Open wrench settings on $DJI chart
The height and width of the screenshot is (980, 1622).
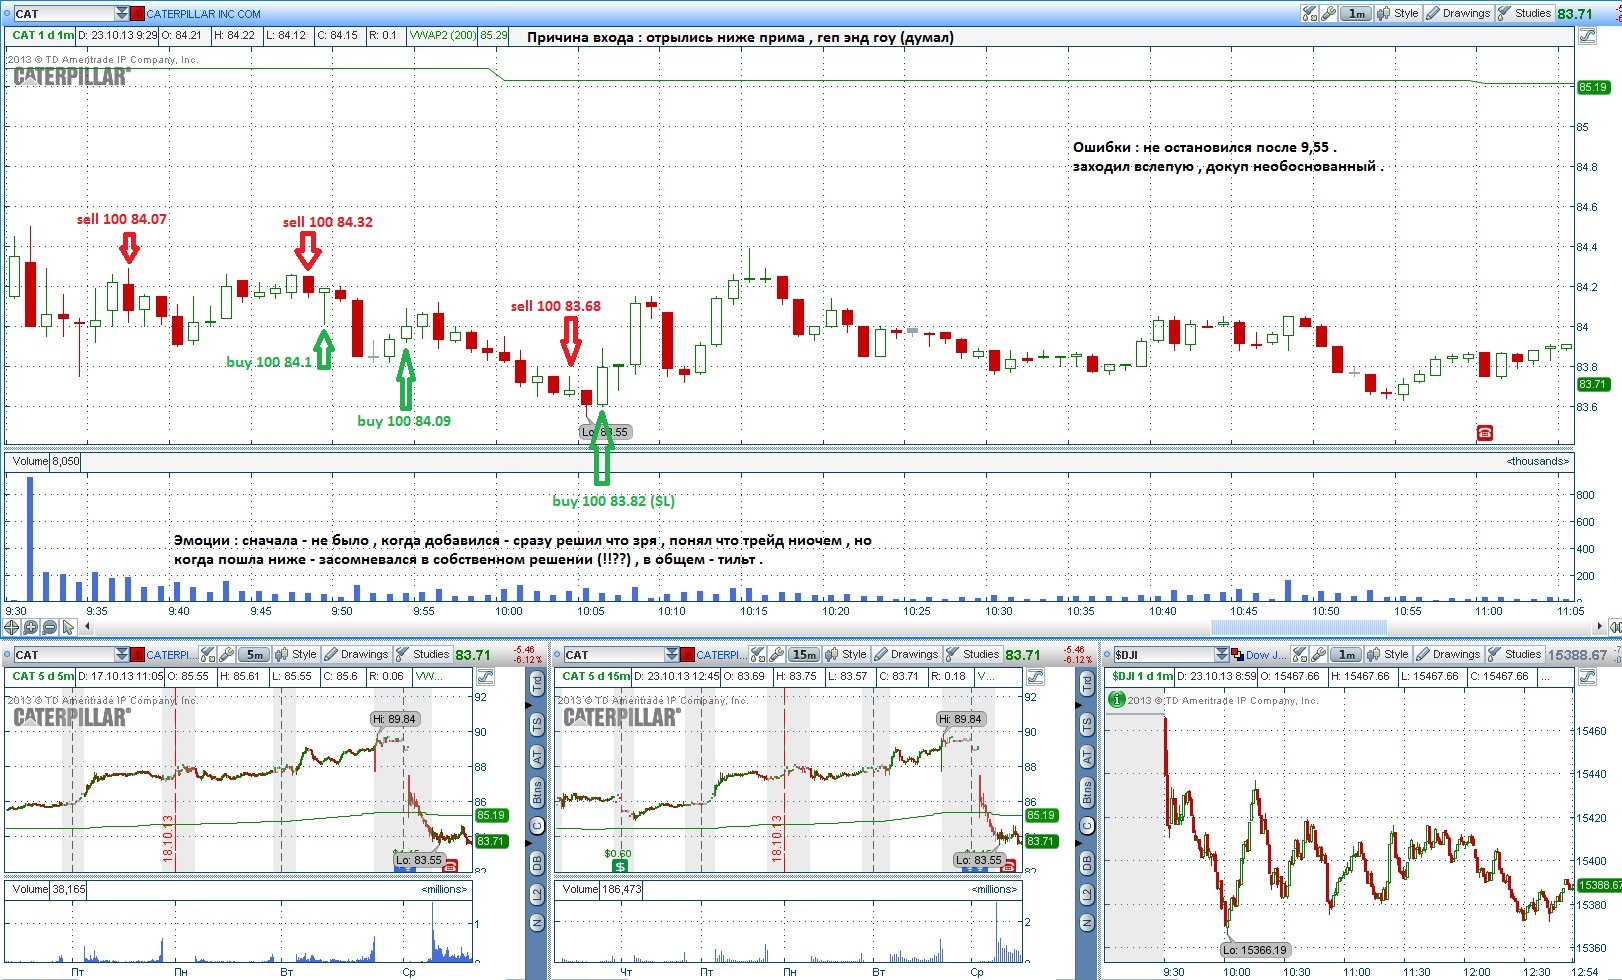click(x=1319, y=654)
